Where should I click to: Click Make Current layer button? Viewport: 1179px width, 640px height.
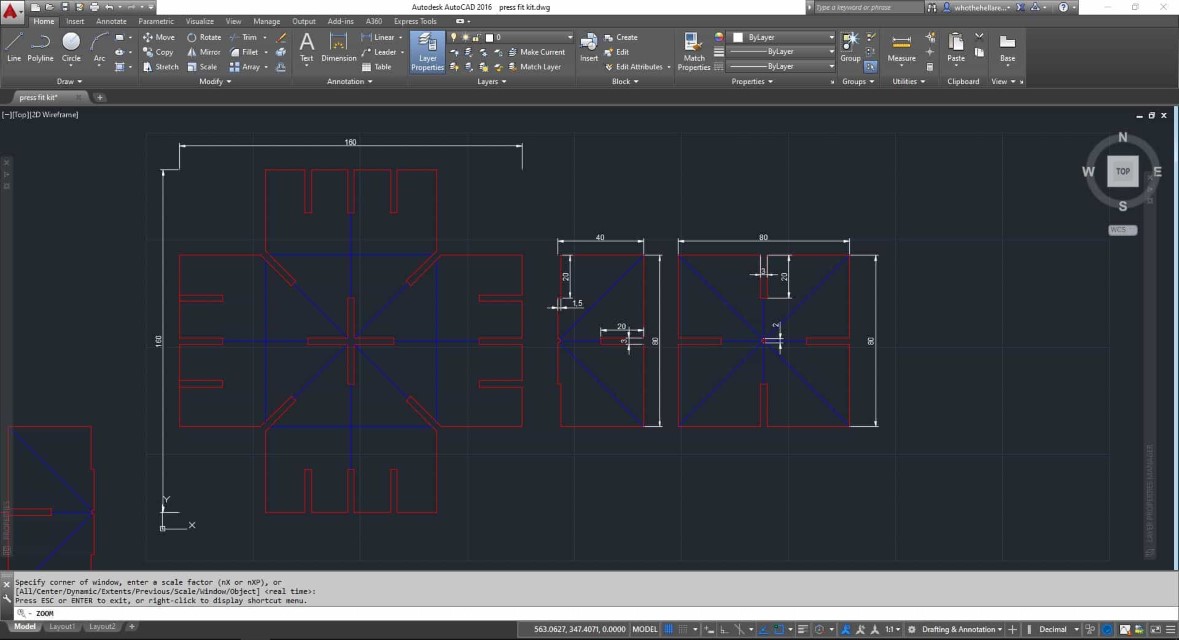536,52
